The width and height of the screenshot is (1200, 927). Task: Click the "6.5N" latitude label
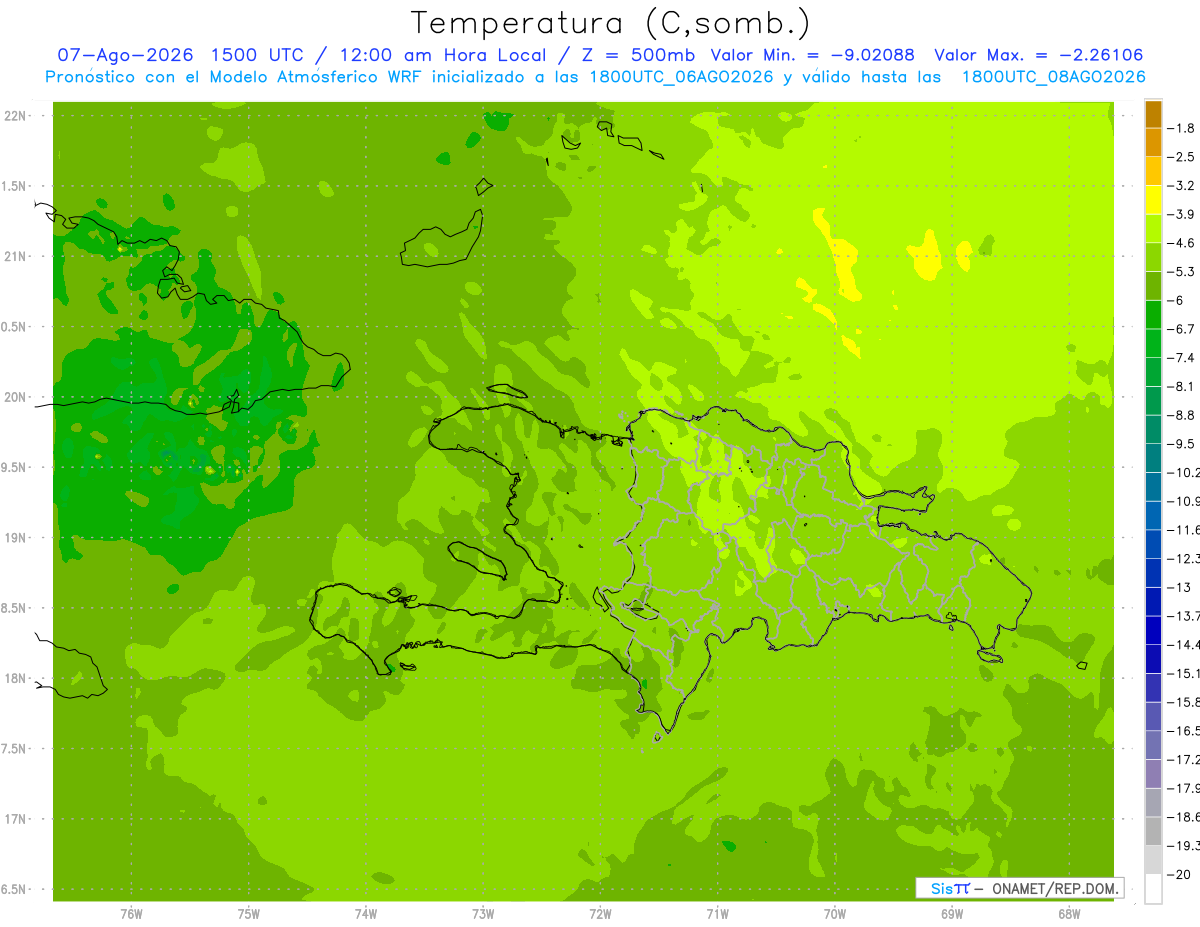15,889
